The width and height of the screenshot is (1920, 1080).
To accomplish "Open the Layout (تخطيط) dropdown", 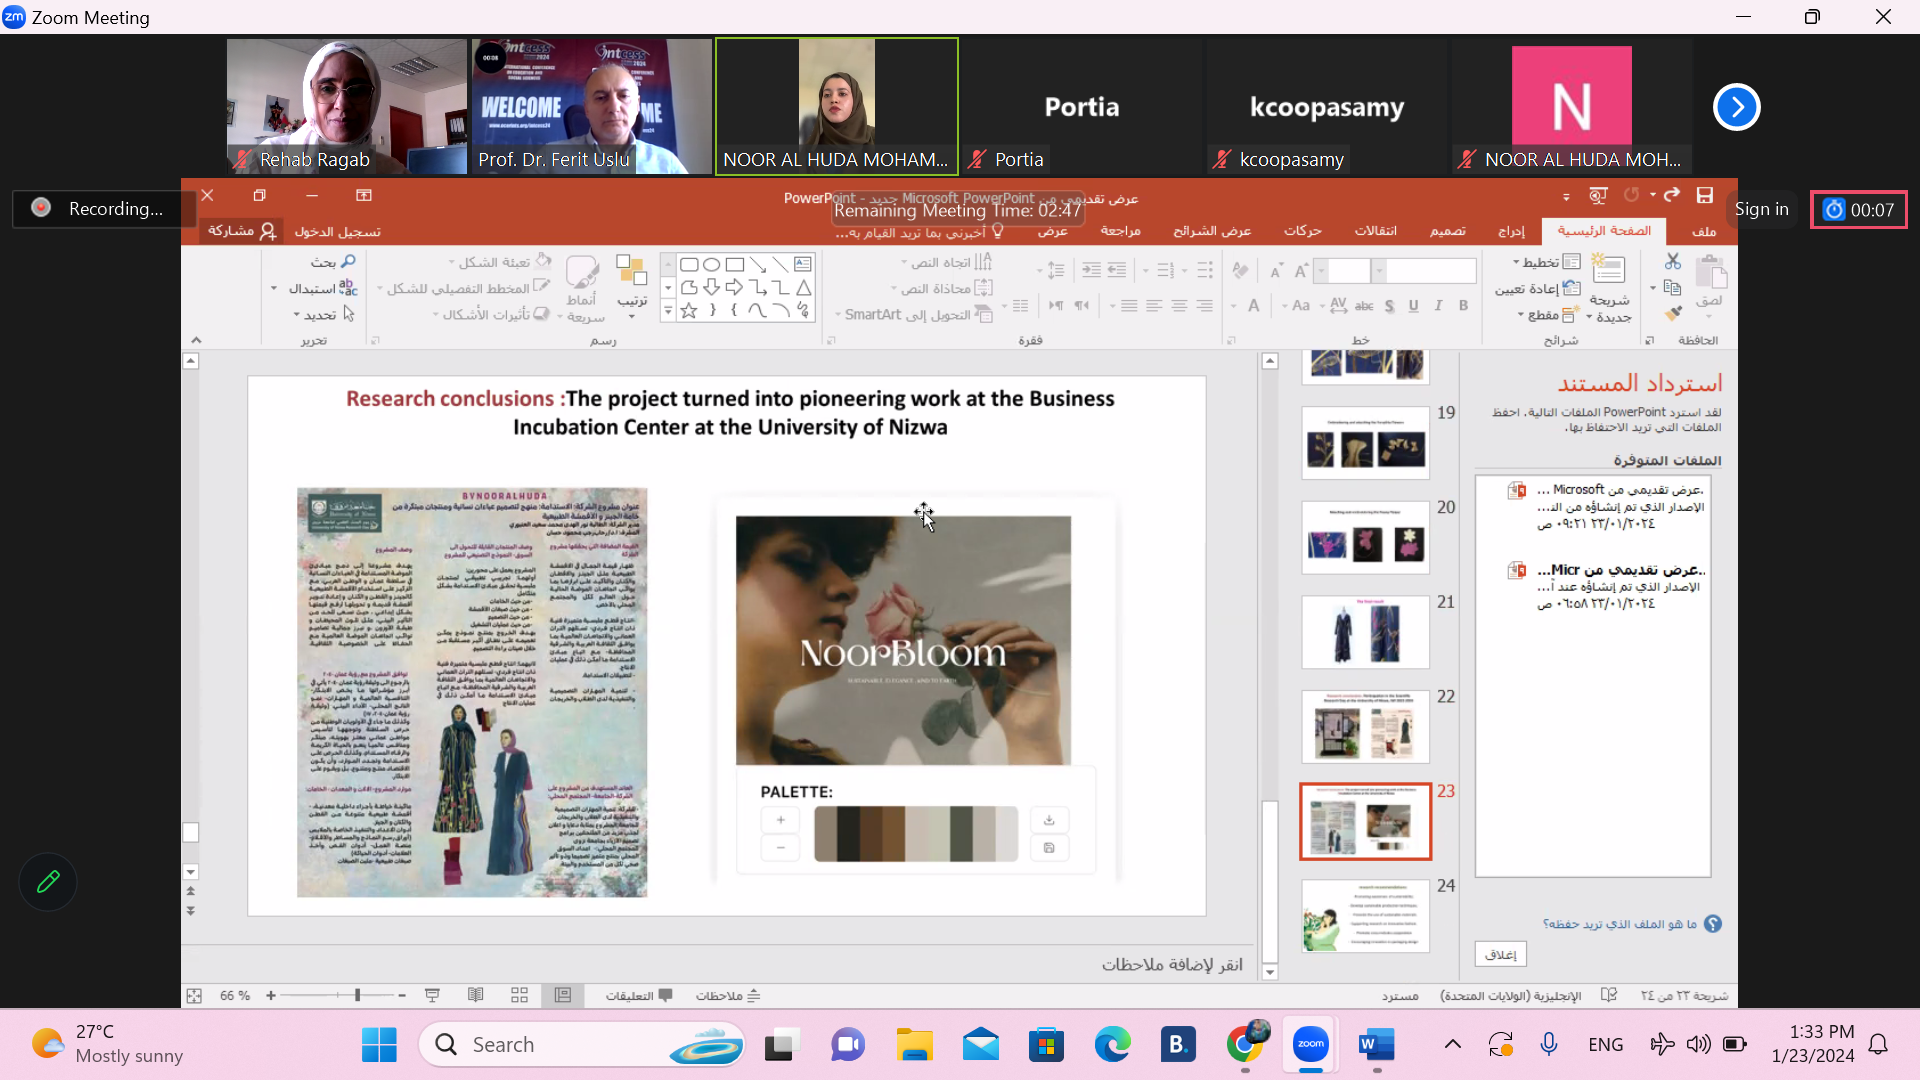I will 1546,262.
